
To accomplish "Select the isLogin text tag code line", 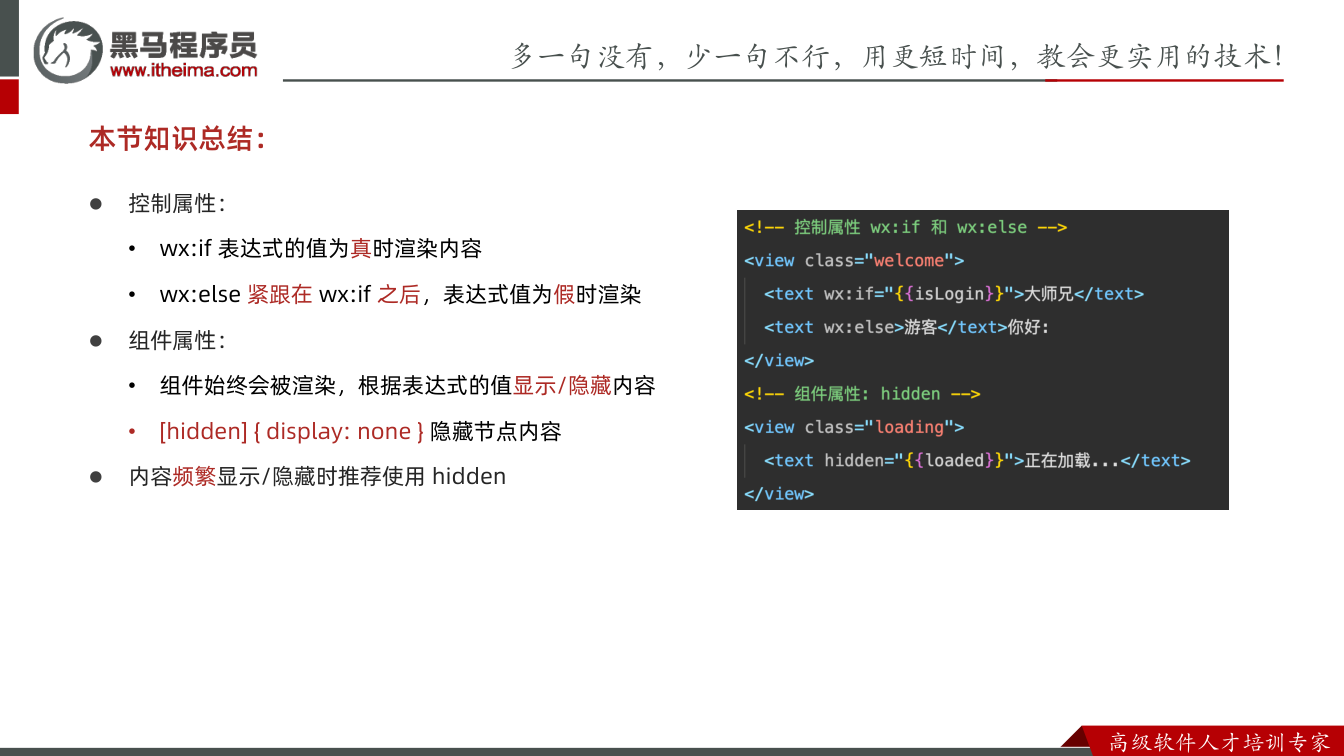I will coord(954,294).
